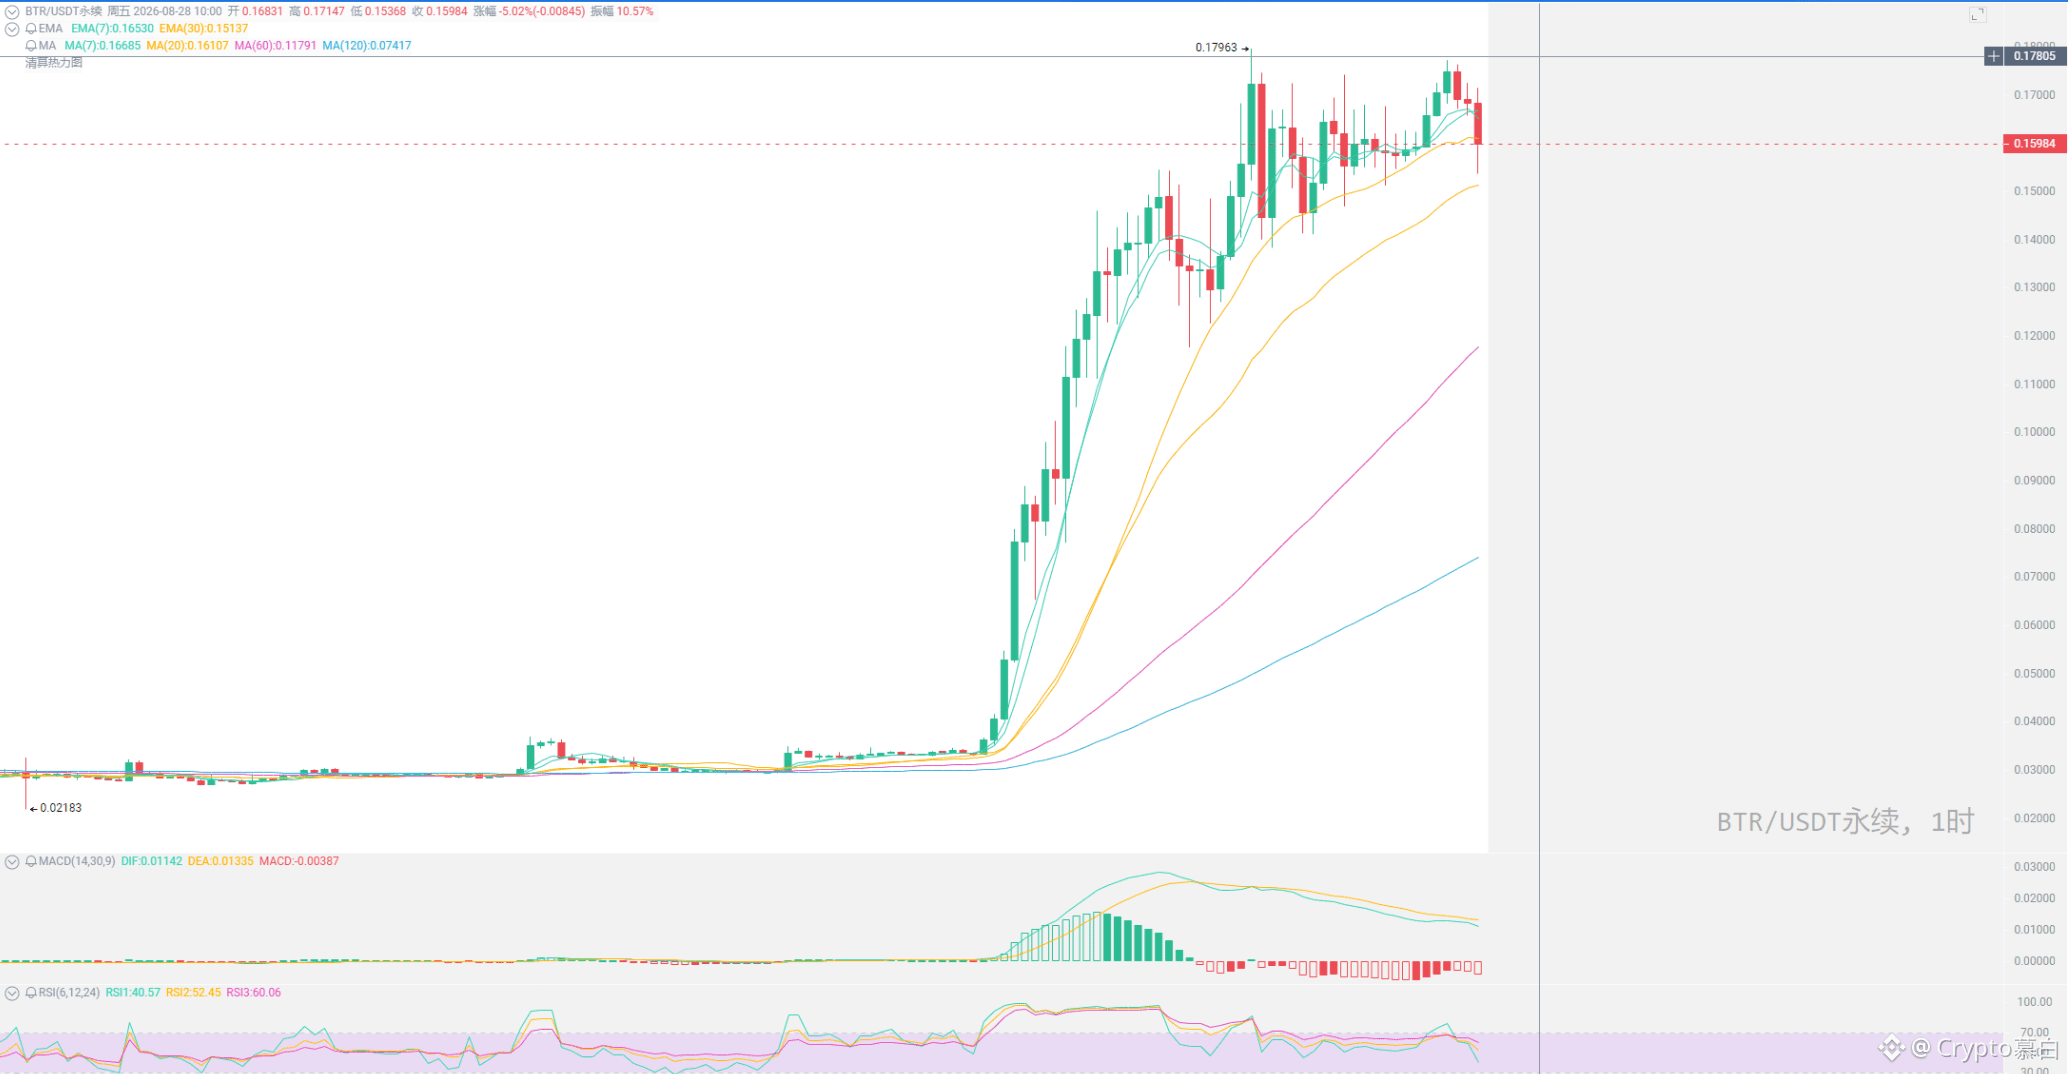Click the RSI2:52.45 value
This screenshot has height=1074, width=2068.
tap(193, 993)
